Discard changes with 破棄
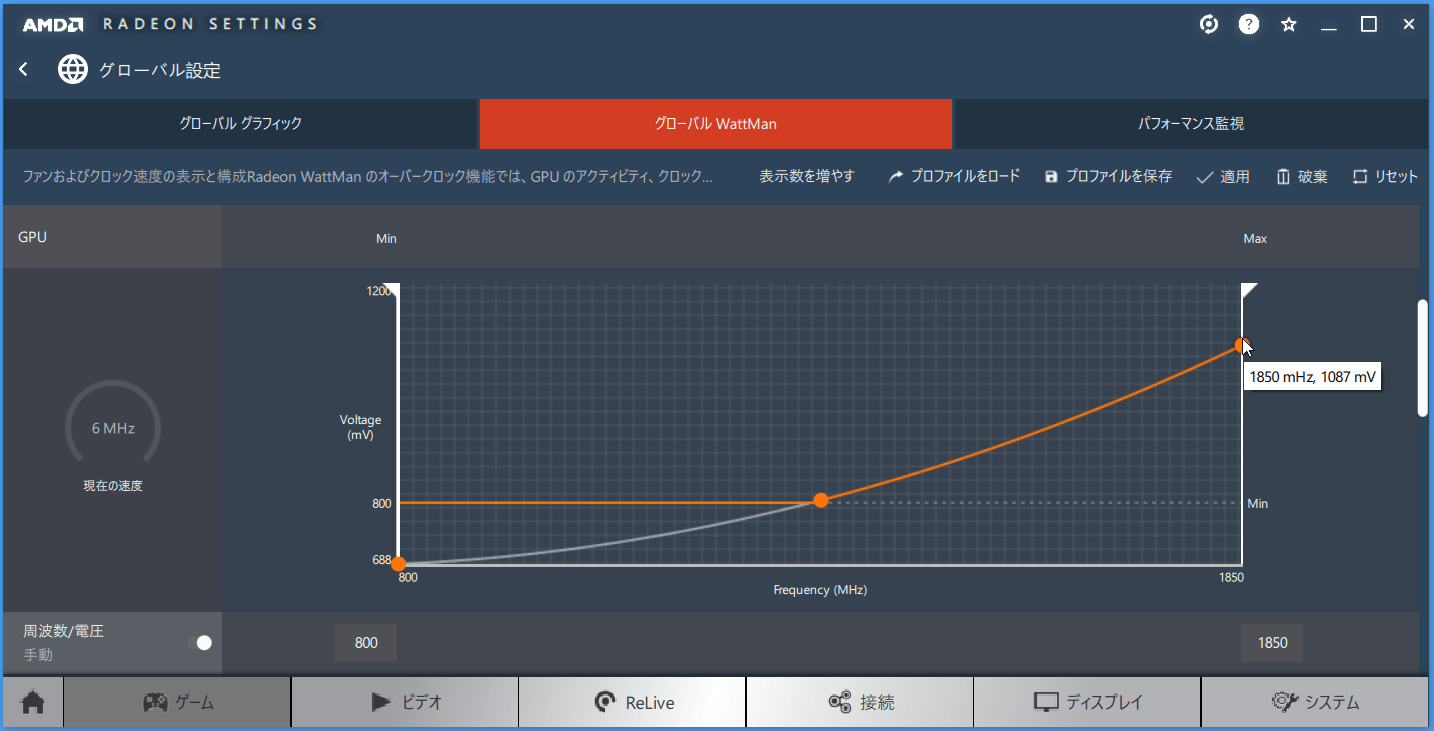 tap(1302, 176)
